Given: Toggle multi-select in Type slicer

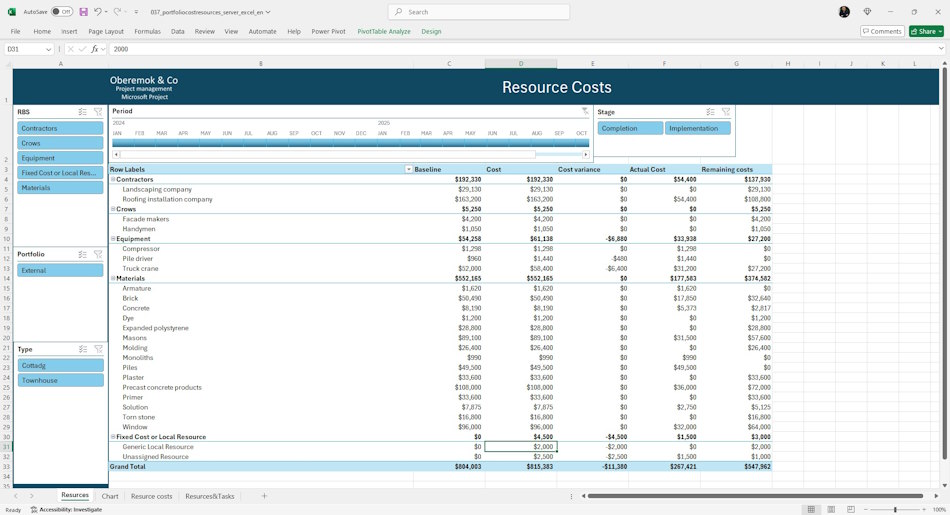Looking at the screenshot, I should (x=82, y=350).
